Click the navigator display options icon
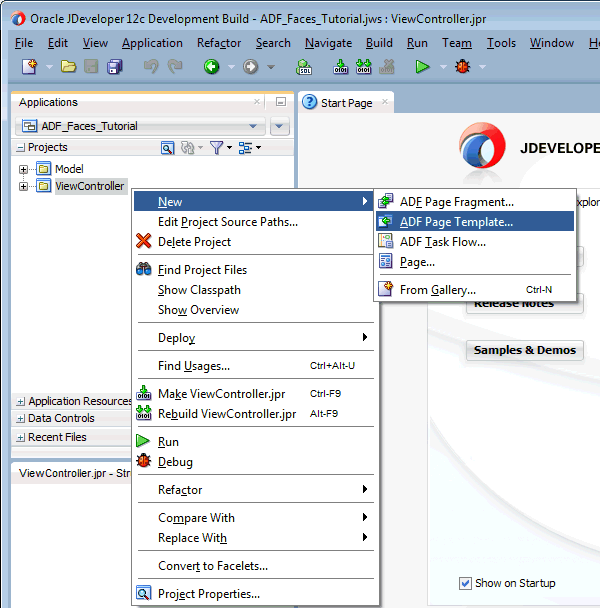 pyautogui.click(x=245, y=148)
